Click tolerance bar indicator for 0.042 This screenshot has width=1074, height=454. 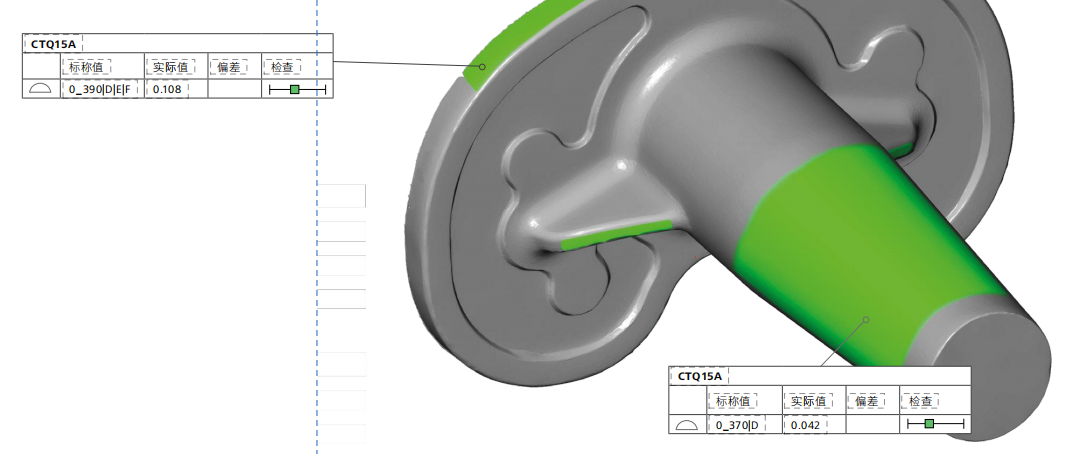[x=935, y=425]
